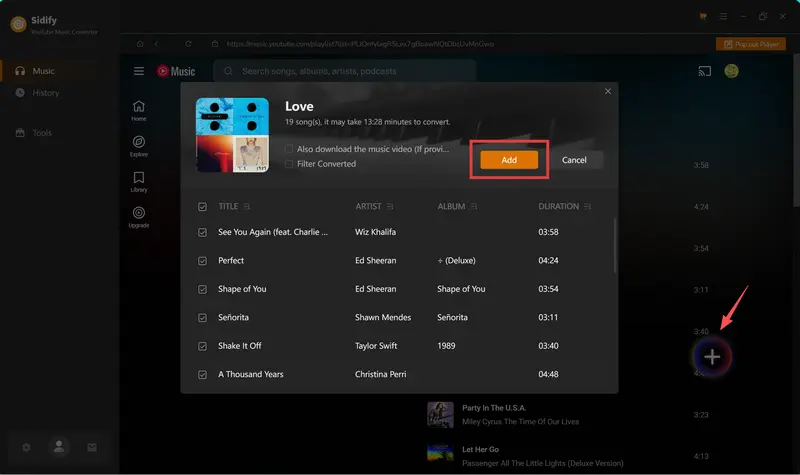Click the Party In The U.S.A. song title

coord(494,408)
